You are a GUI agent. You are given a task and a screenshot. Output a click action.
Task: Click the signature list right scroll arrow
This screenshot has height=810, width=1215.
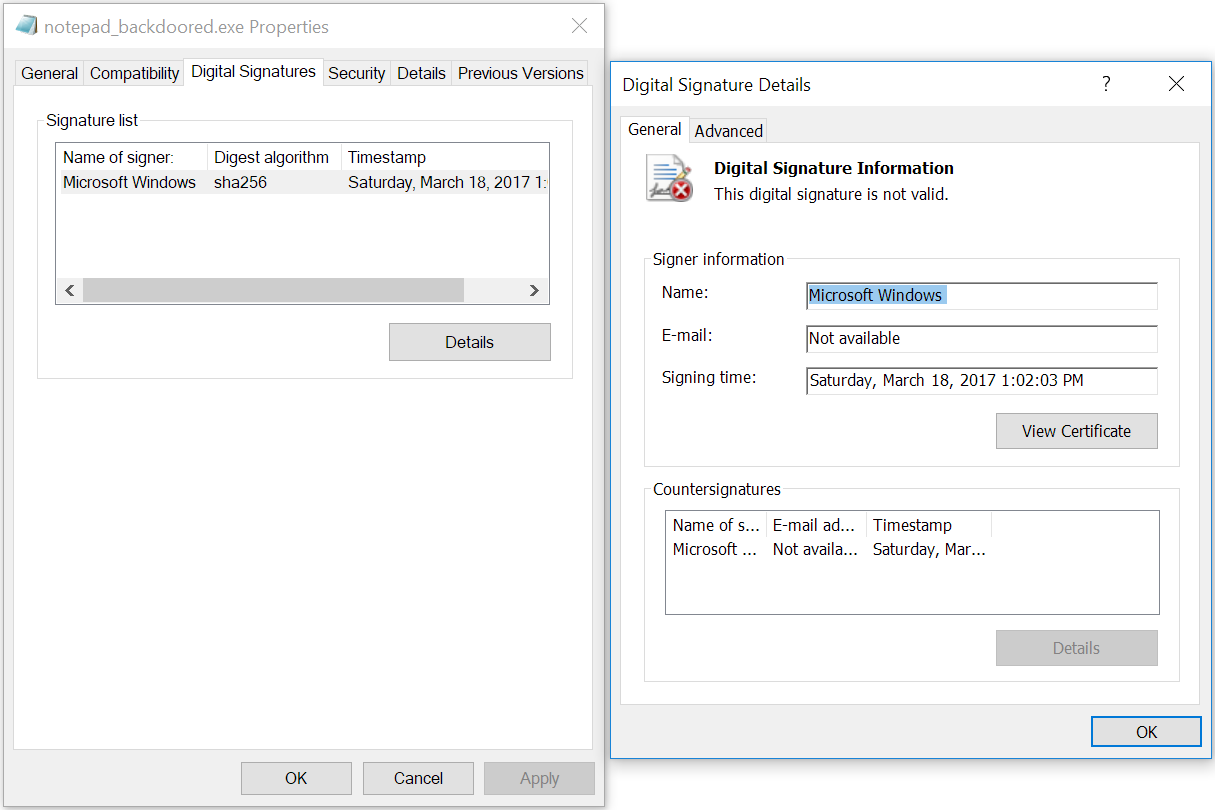[535, 291]
